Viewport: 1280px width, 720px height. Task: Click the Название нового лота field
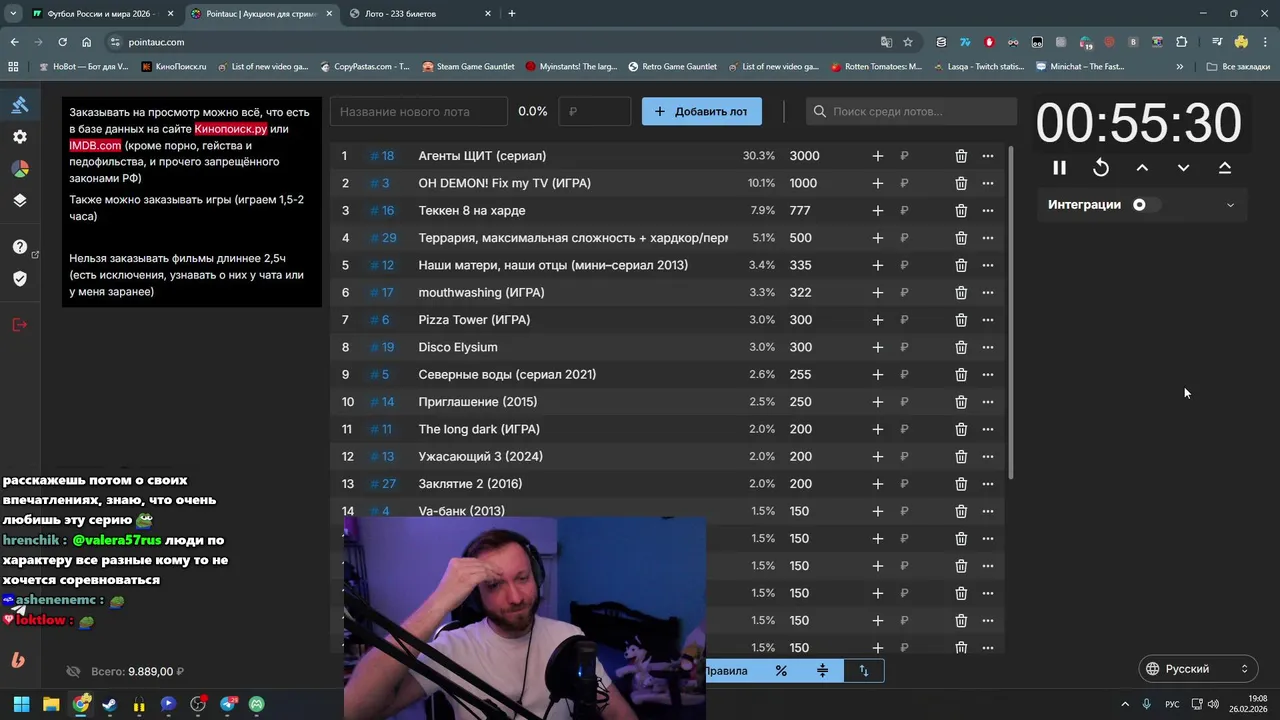[x=419, y=112]
